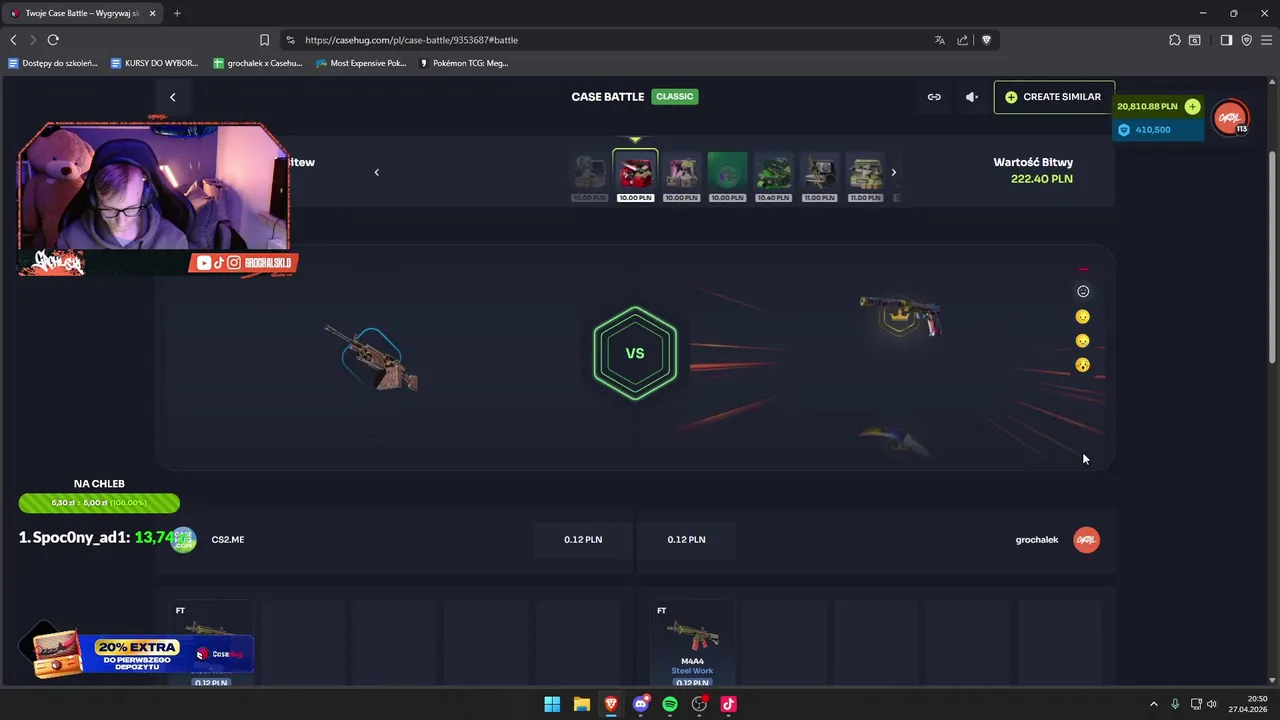The height and width of the screenshot is (720, 1280).
Task: Show previous cases with left carousel arrow
Action: tap(377, 172)
